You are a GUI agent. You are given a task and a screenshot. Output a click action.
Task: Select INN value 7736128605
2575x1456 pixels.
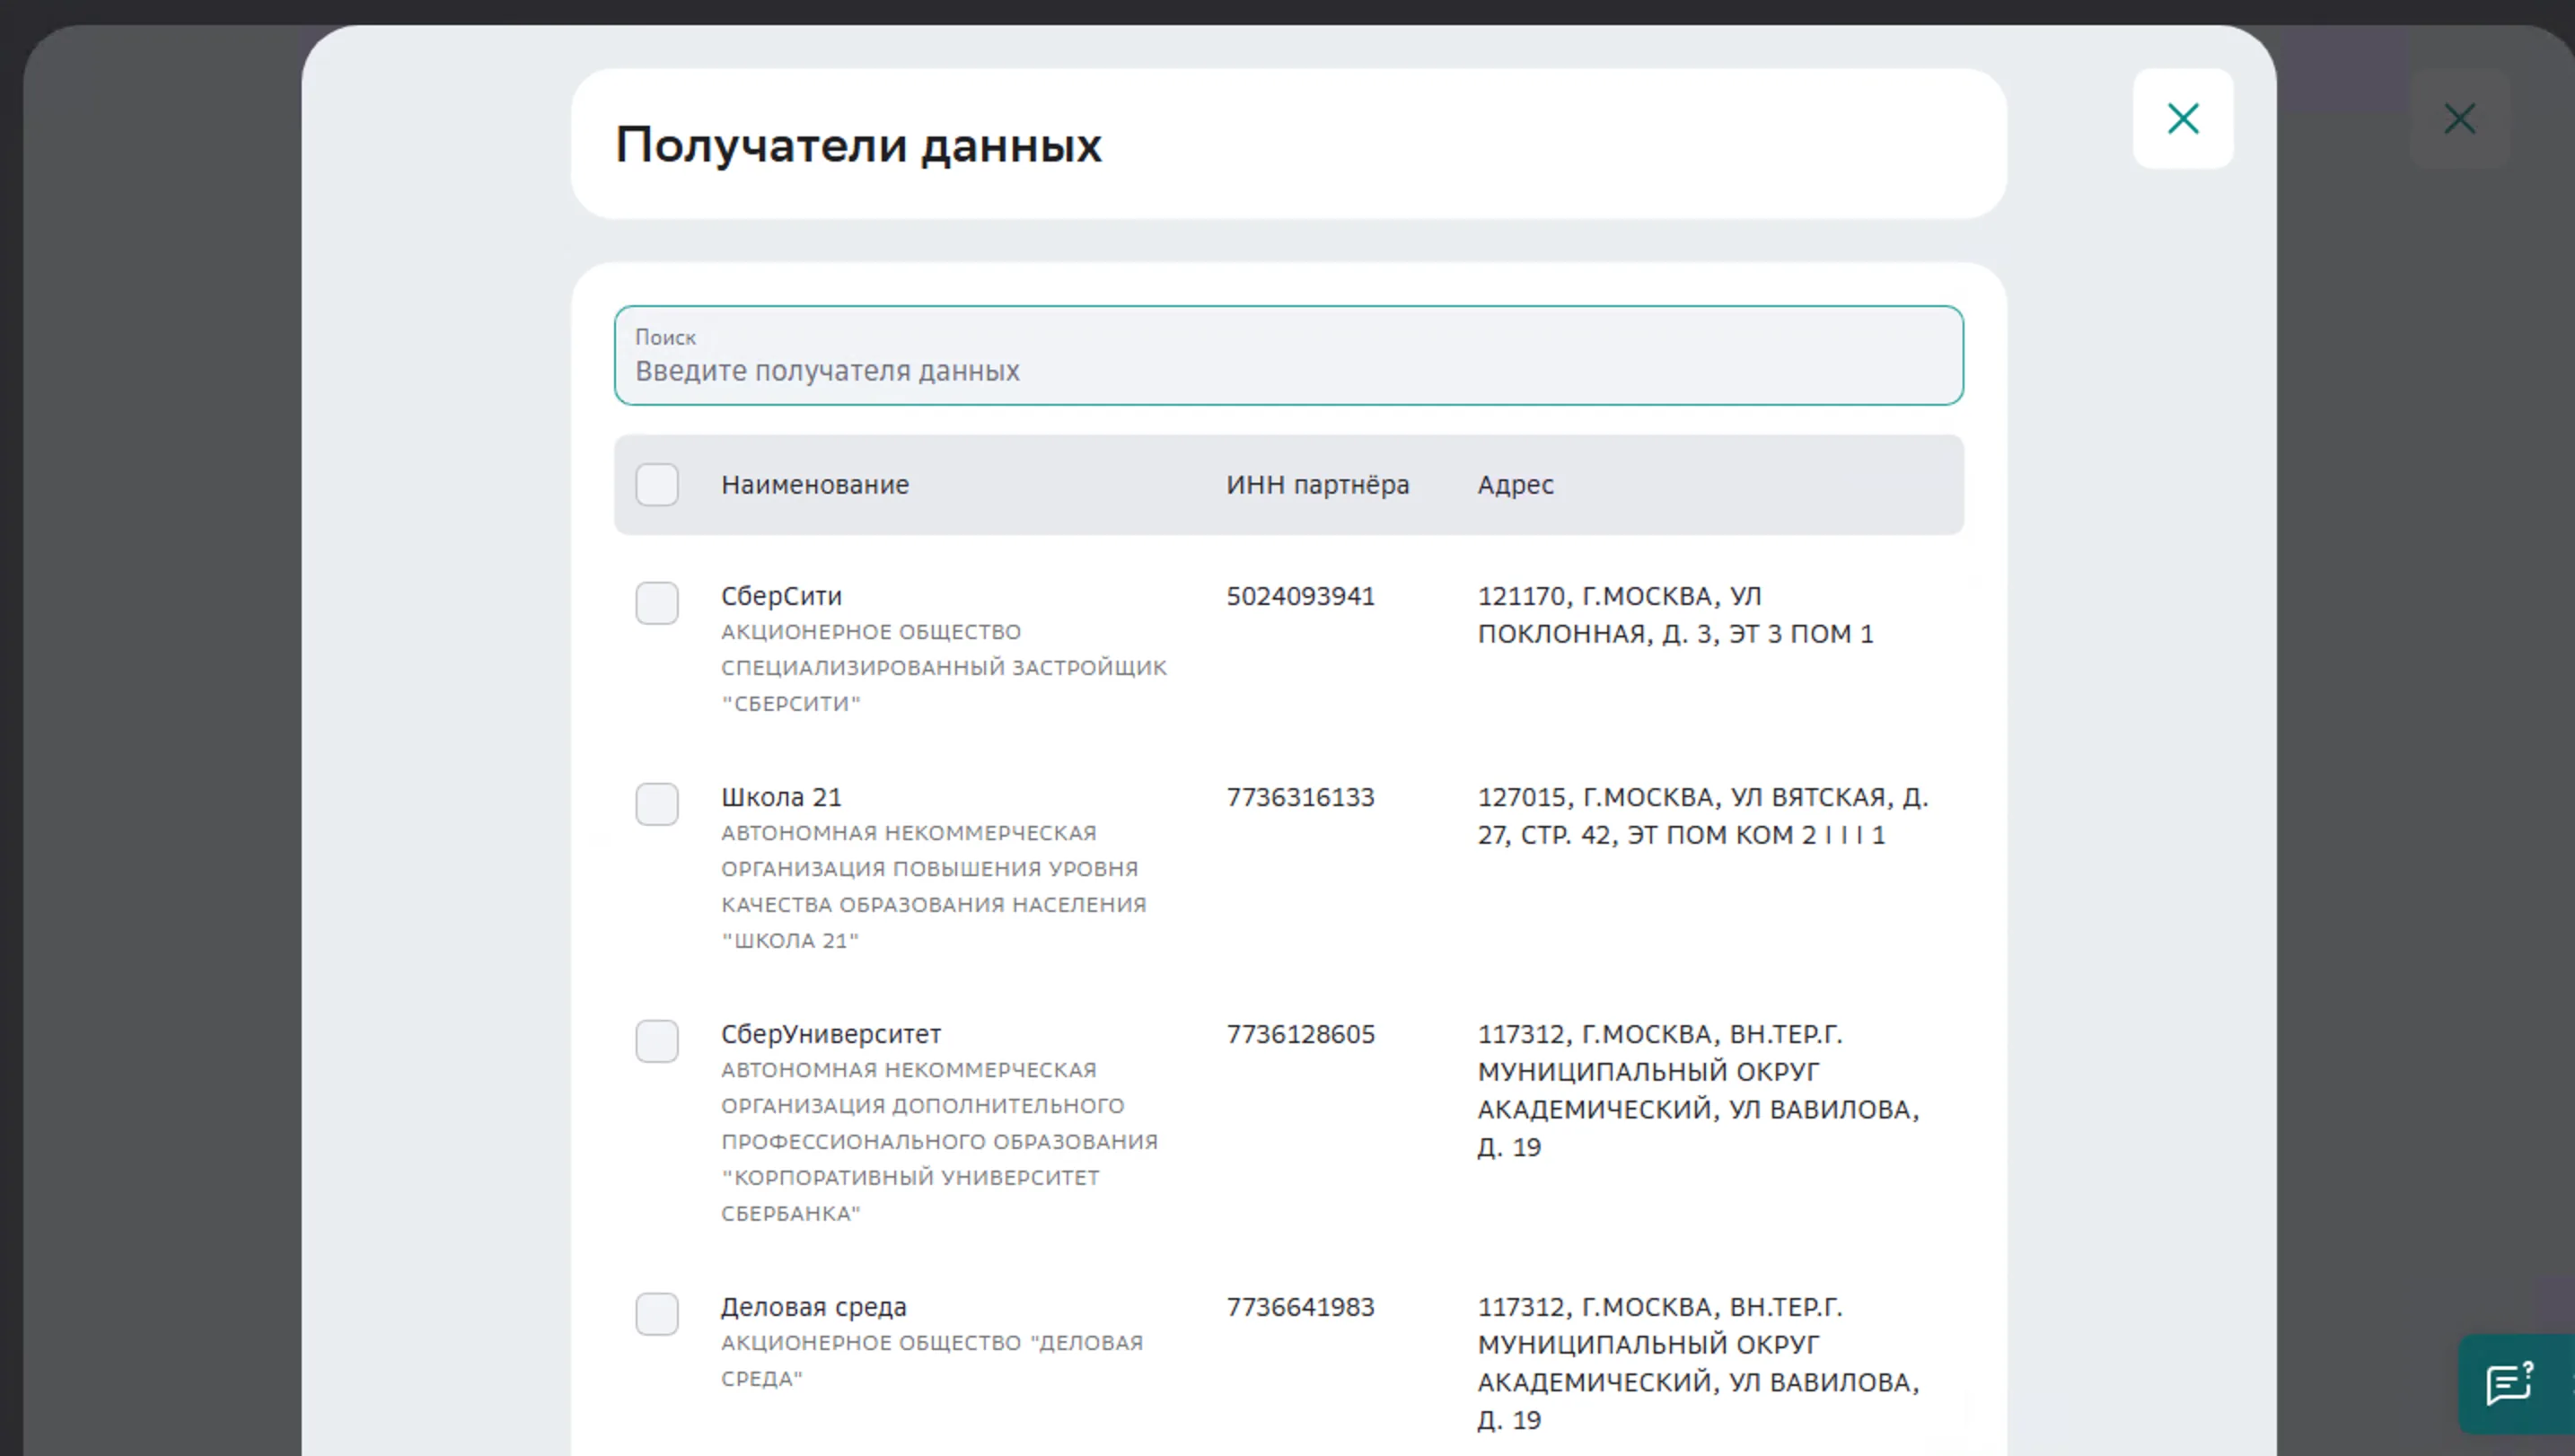[x=1300, y=1034]
